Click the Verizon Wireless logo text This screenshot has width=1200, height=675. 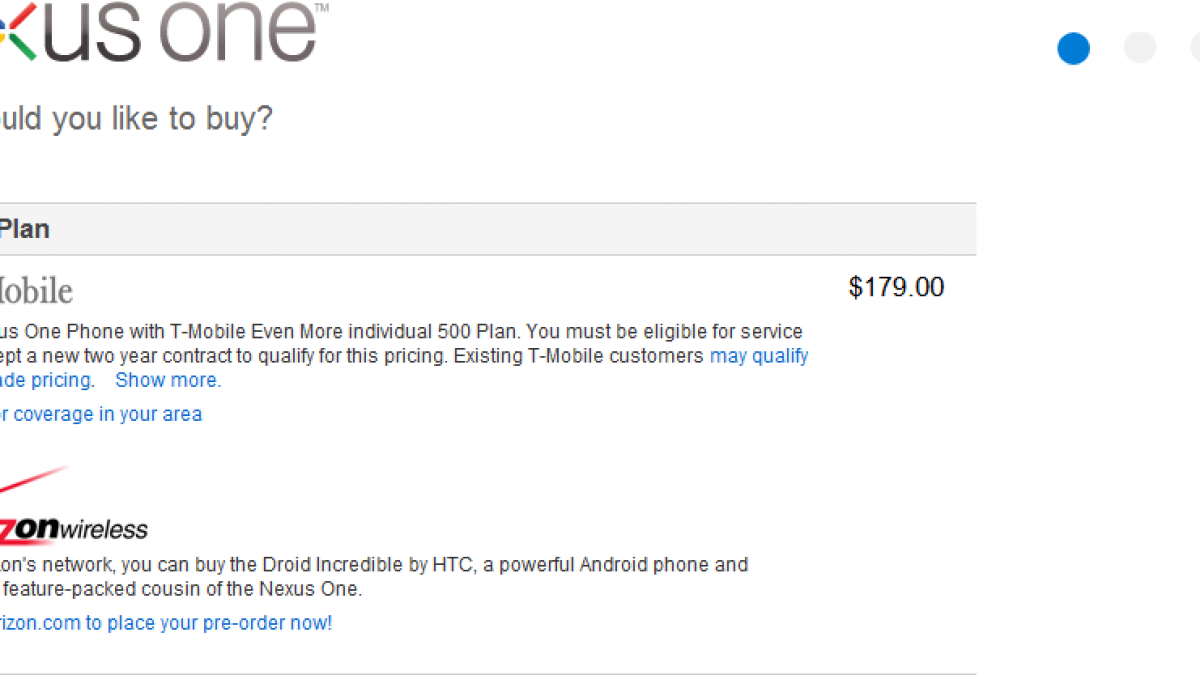[75, 530]
